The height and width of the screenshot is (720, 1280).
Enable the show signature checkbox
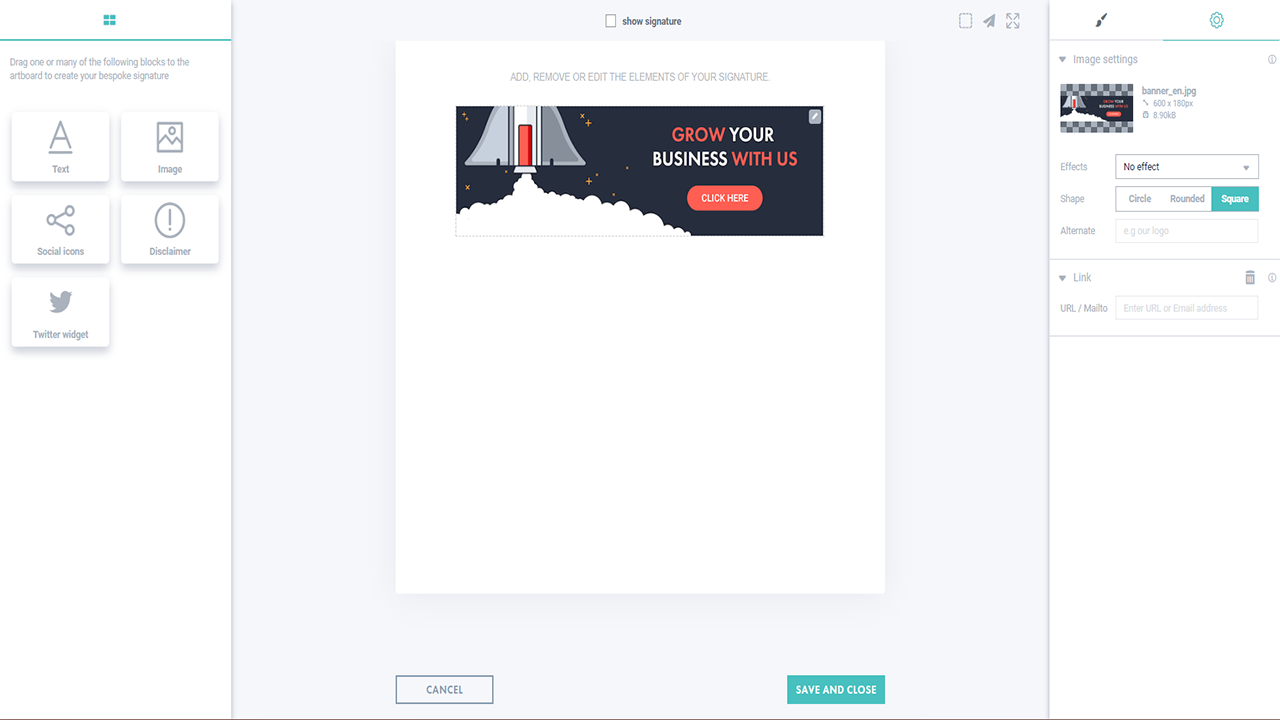pyautogui.click(x=610, y=21)
